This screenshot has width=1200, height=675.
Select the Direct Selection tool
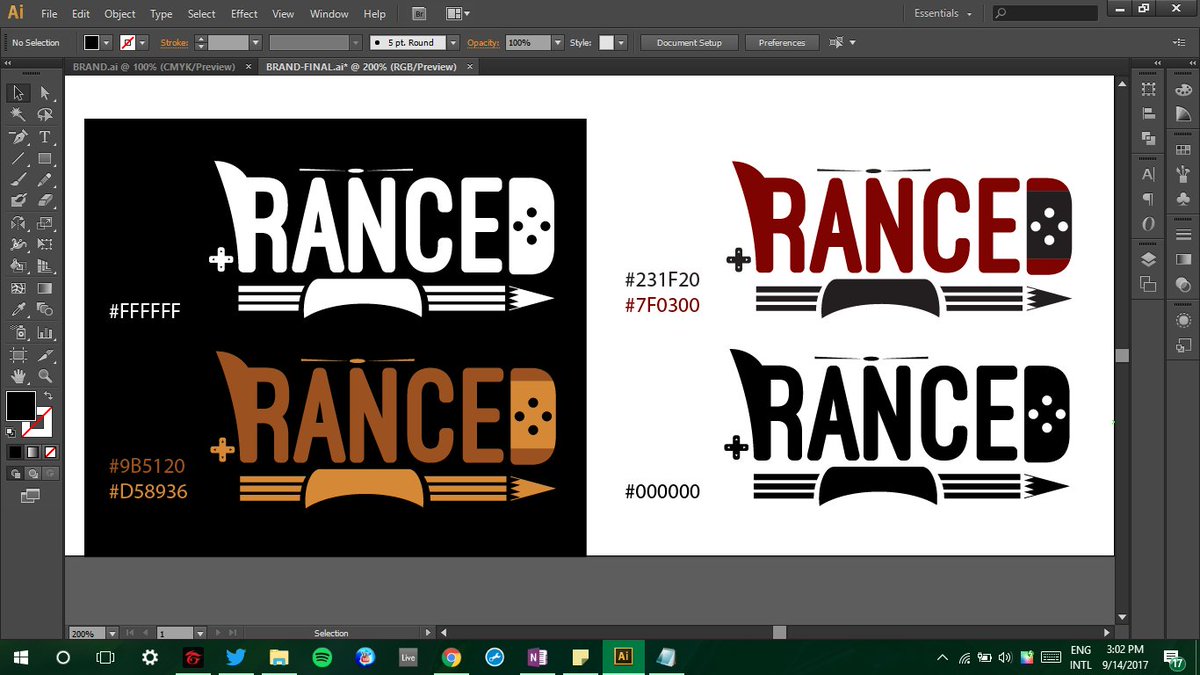click(x=45, y=93)
